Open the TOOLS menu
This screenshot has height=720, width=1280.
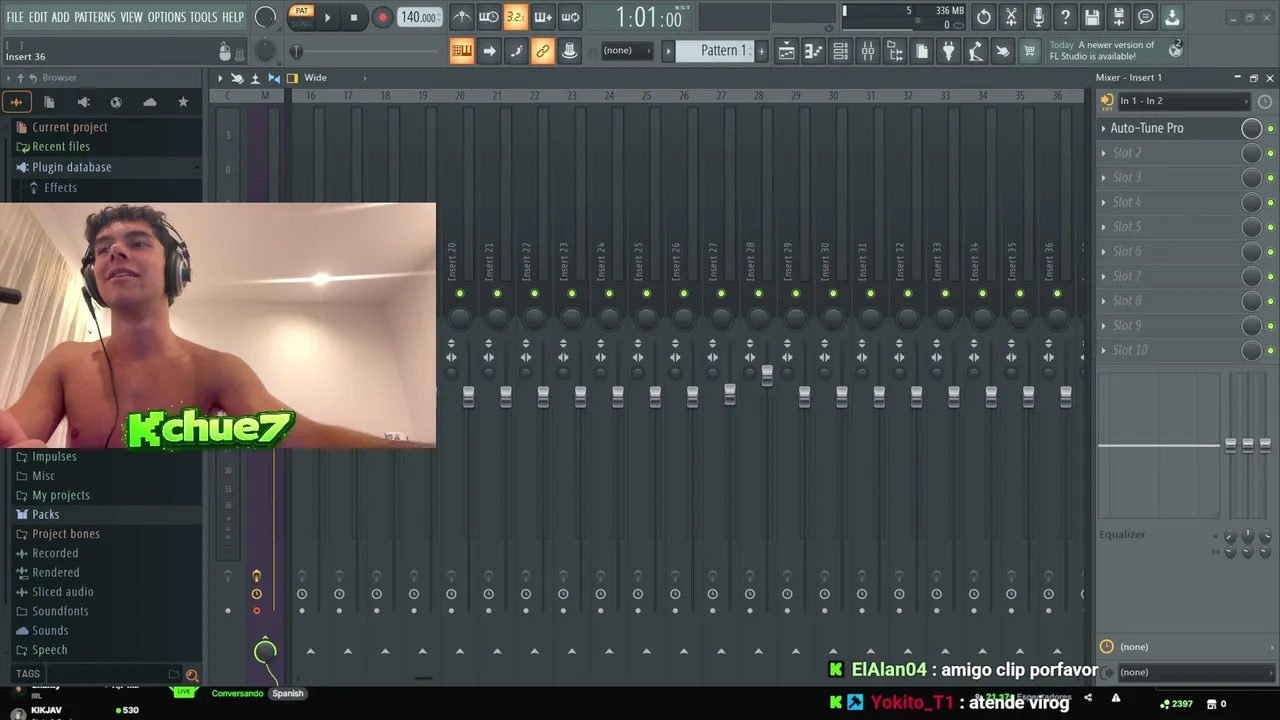[x=203, y=17]
